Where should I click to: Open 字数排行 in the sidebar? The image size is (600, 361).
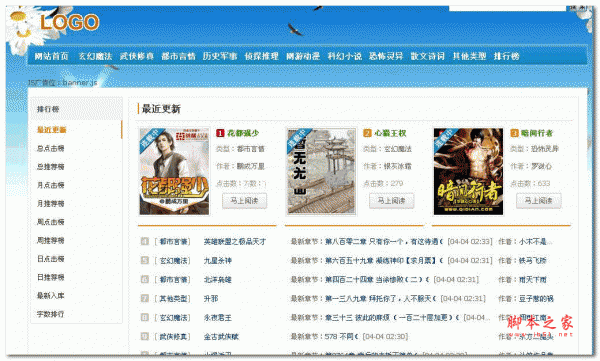[51, 314]
